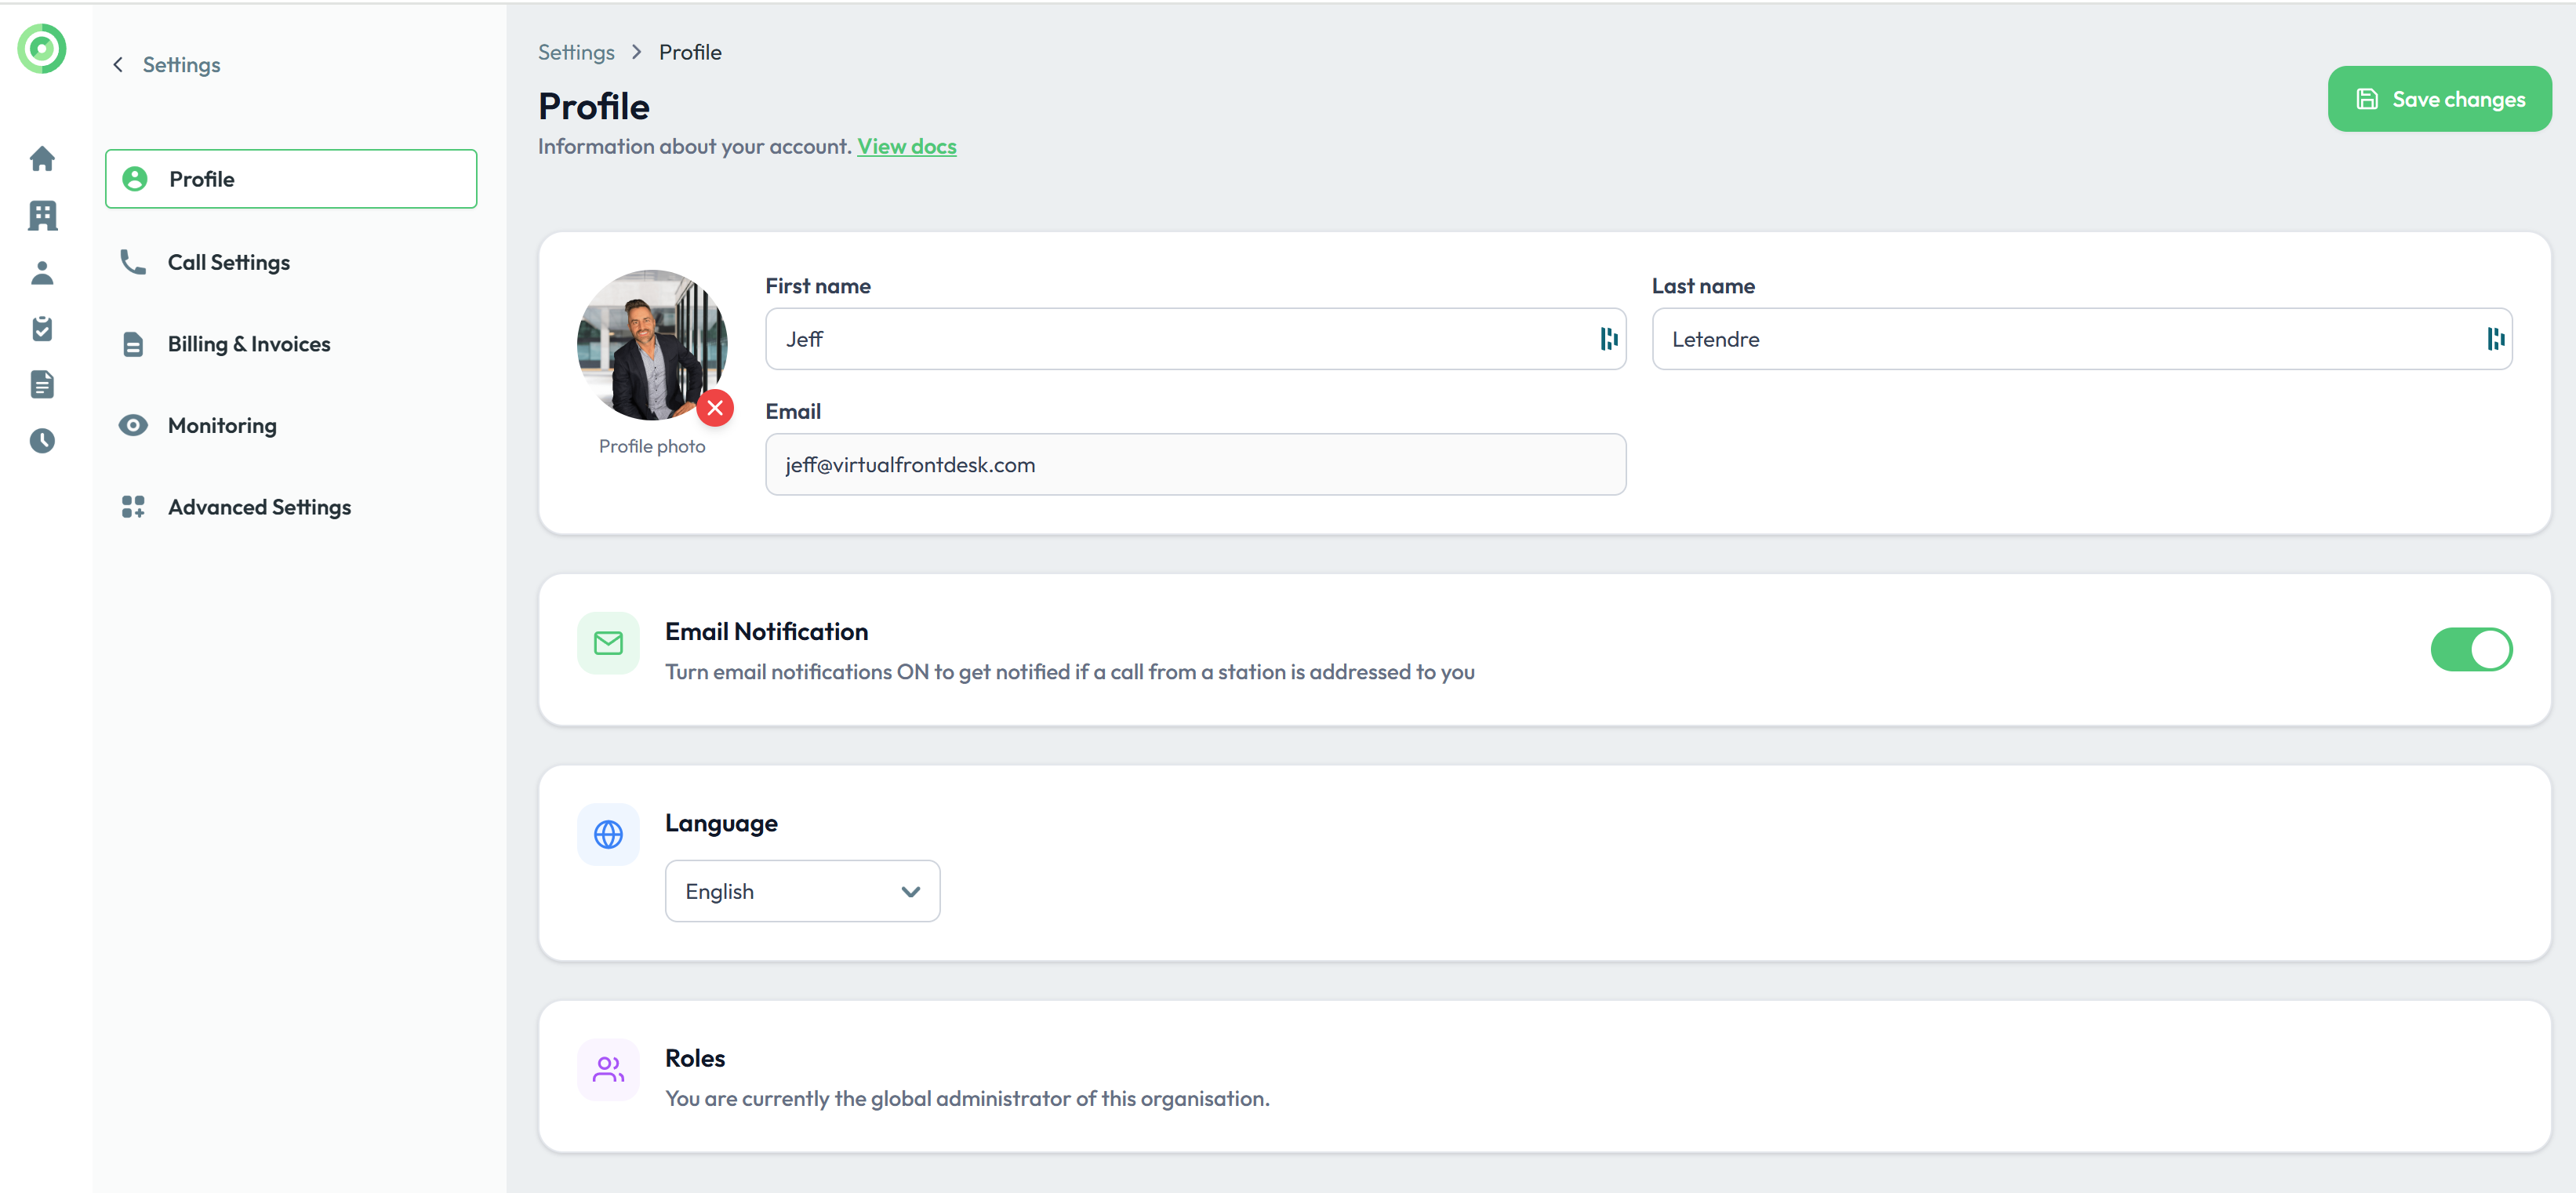Image resolution: width=2576 pixels, height=1193 pixels.
Task: Toggle the Email Notification switch
Action: (2470, 650)
